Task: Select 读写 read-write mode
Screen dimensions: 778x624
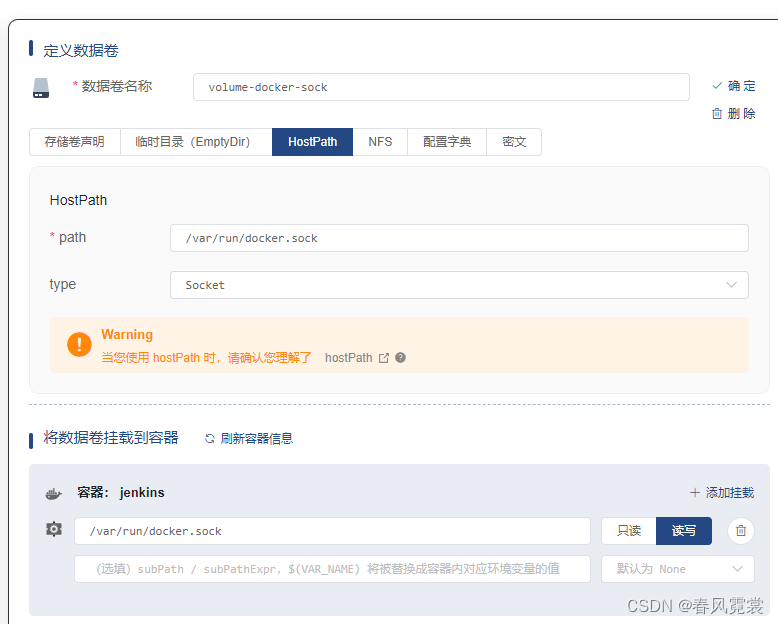Action: click(684, 531)
